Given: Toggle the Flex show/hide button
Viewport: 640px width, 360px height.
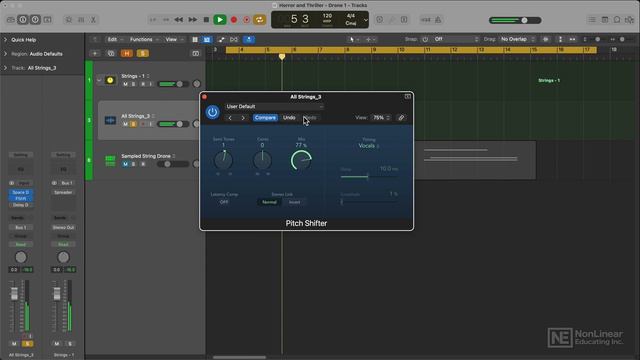Looking at the screenshot, I should click(x=234, y=40).
